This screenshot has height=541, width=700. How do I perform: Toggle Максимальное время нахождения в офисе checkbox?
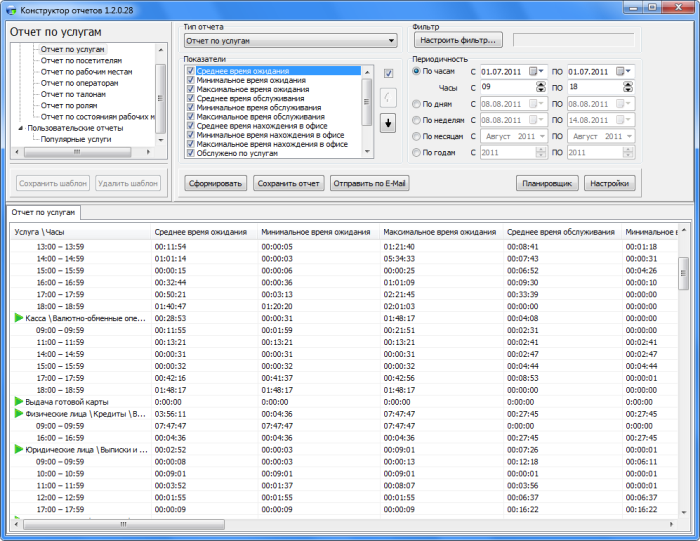click(191, 144)
